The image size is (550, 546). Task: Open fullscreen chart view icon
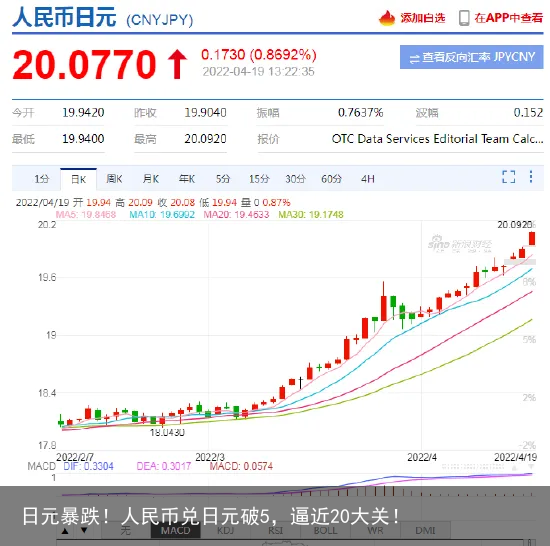tap(508, 177)
